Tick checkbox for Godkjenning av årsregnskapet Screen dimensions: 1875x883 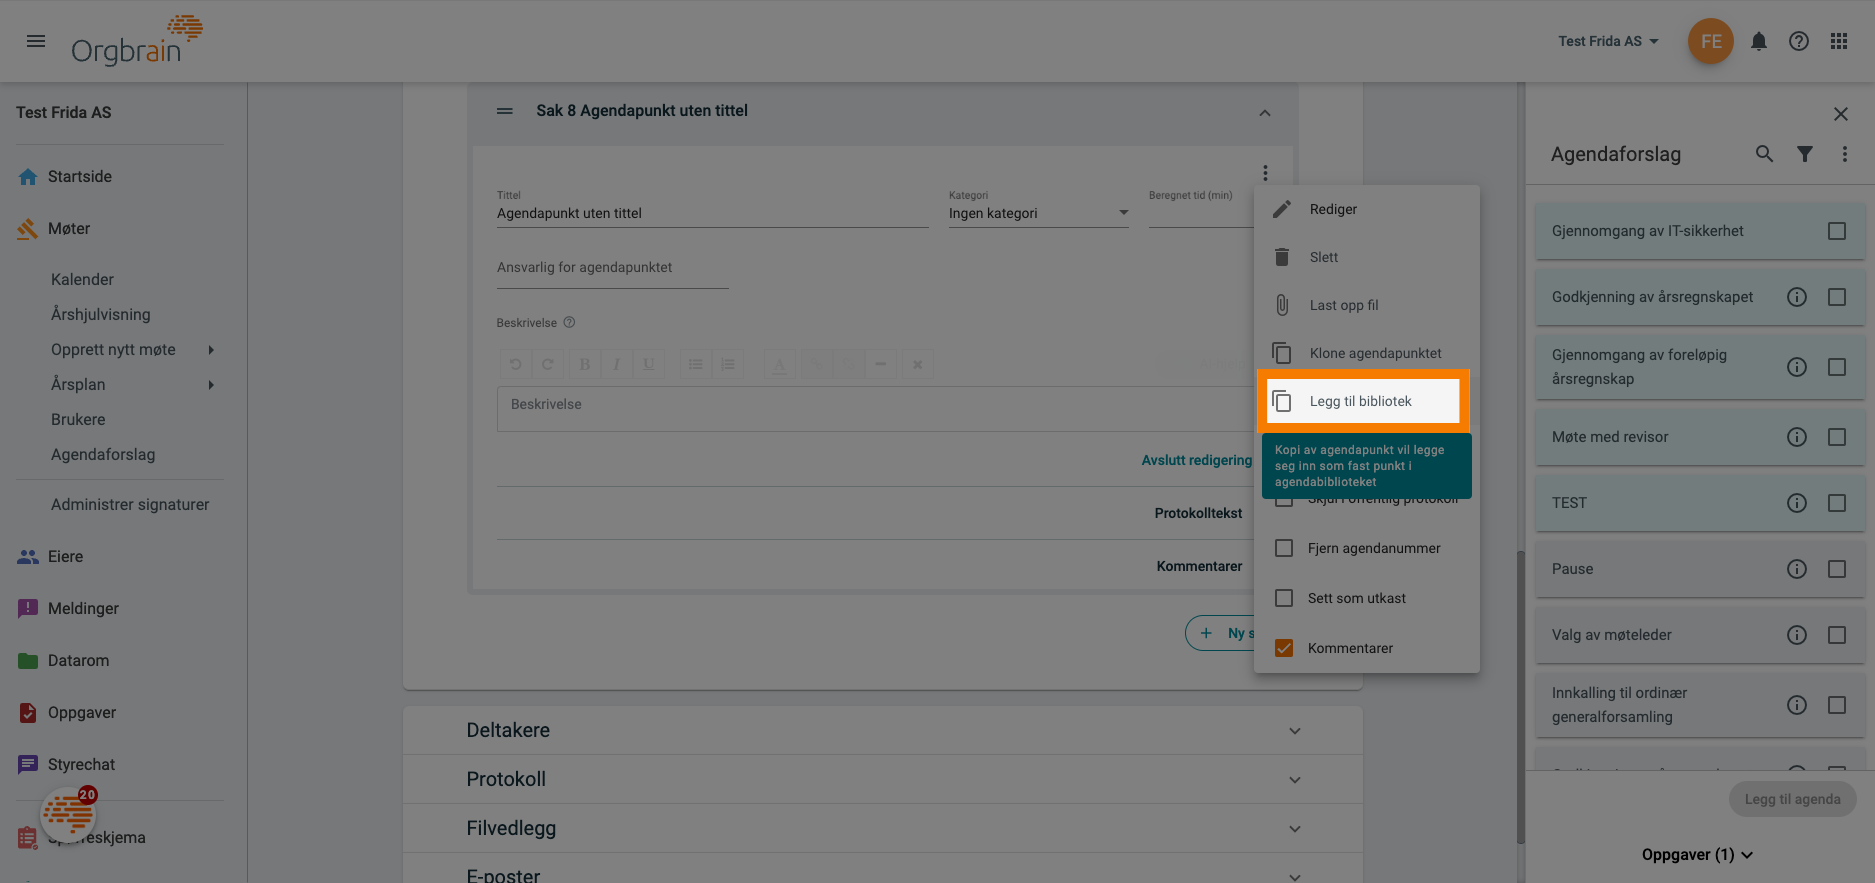[1837, 297]
